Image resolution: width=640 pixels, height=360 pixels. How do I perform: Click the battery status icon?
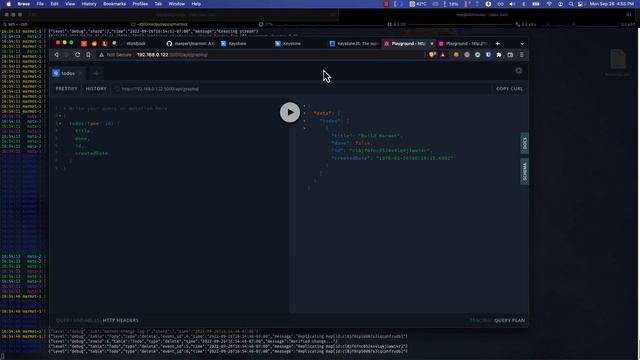pyautogui.click(x=536, y=4)
